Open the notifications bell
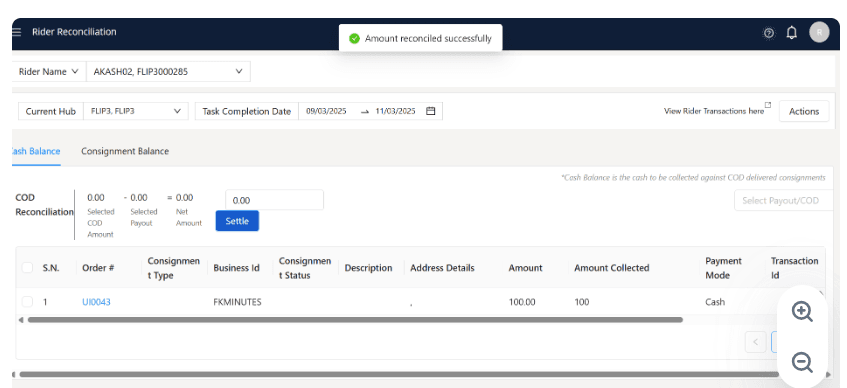847x388 pixels. 791,32
